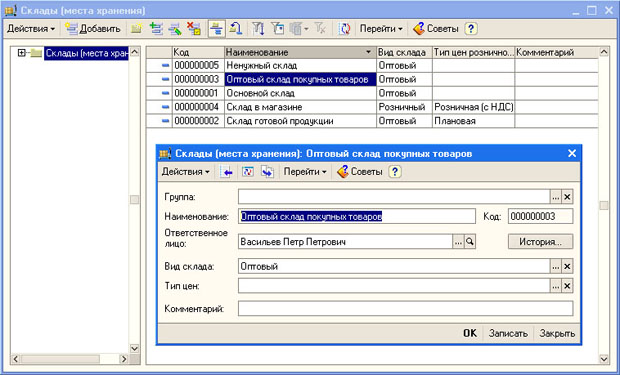Click the Add new group folder icon
This screenshot has width=620, height=375.
click(136, 29)
